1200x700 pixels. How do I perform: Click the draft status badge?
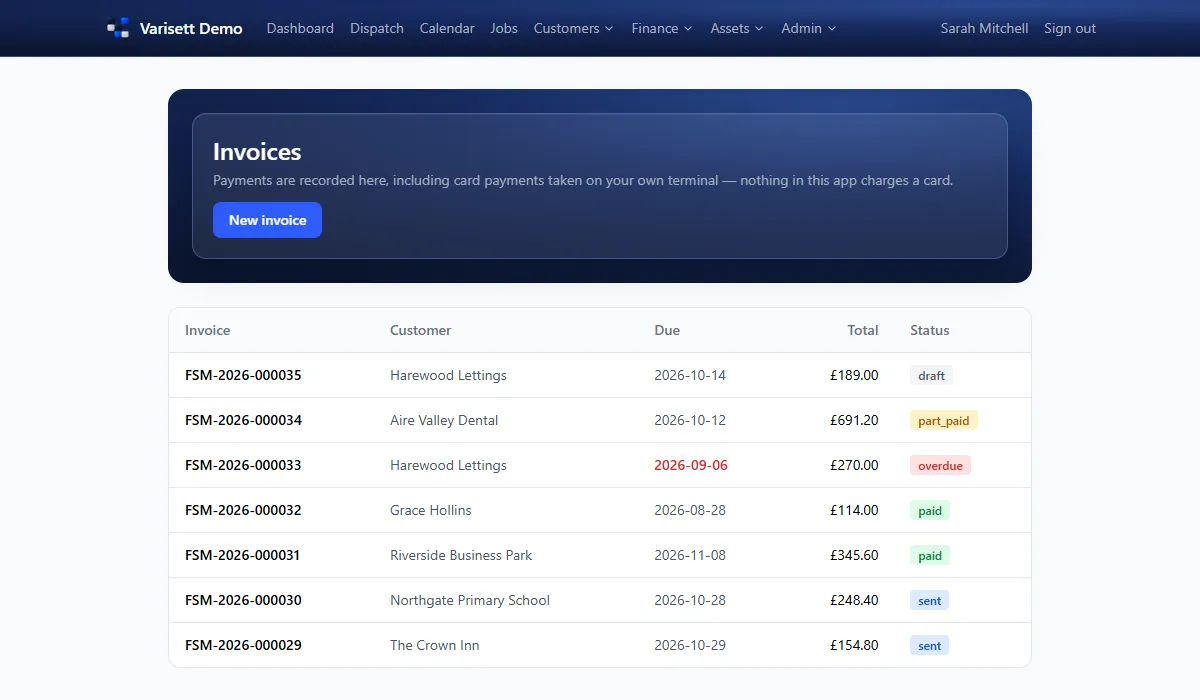931,376
